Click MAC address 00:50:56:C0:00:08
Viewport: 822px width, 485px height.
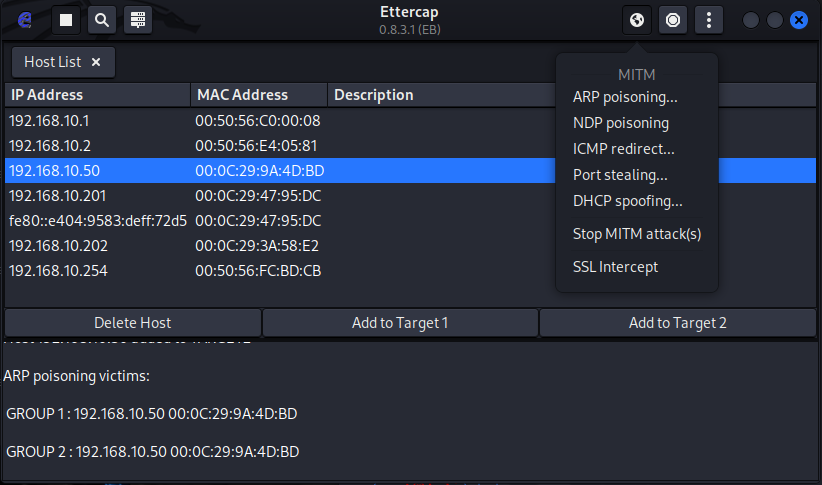[x=258, y=121]
